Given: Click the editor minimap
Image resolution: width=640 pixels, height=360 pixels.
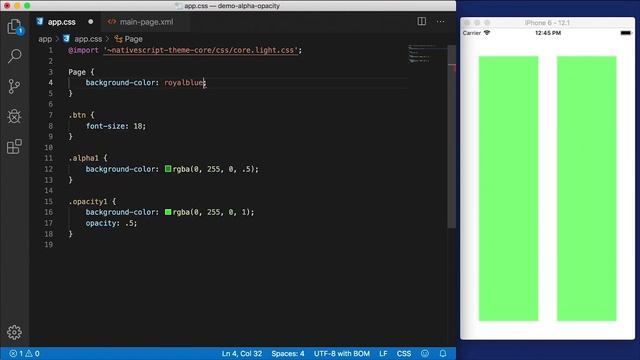Looking at the screenshot, I should pyautogui.click(x=427, y=54).
